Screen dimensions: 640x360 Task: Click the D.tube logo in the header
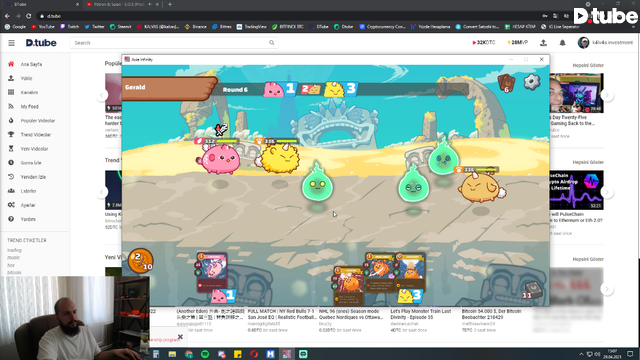41,43
